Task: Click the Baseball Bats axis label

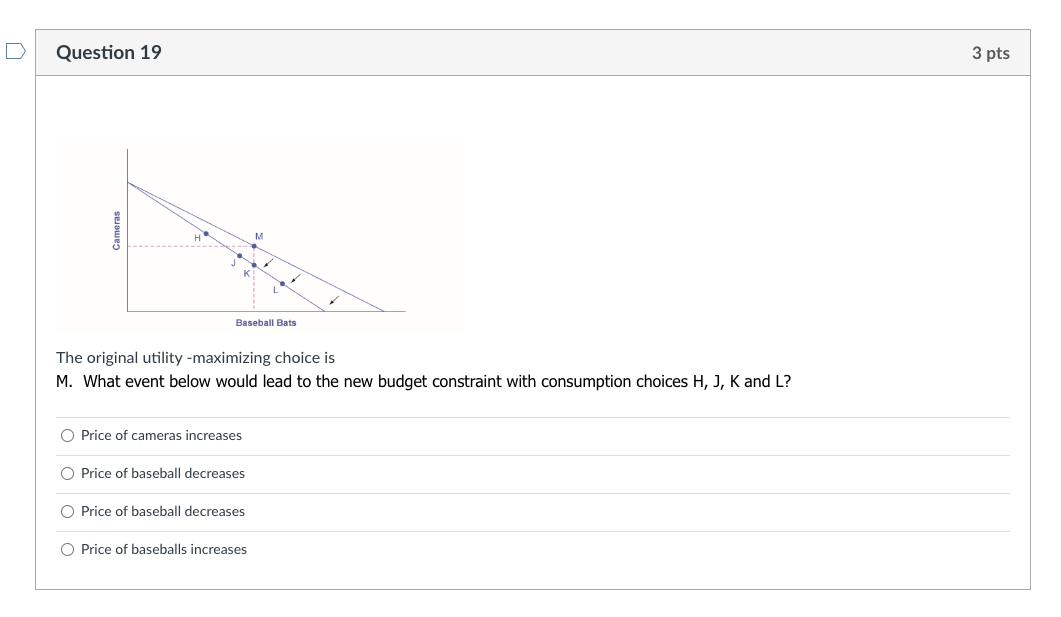Action: pos(266,322)
